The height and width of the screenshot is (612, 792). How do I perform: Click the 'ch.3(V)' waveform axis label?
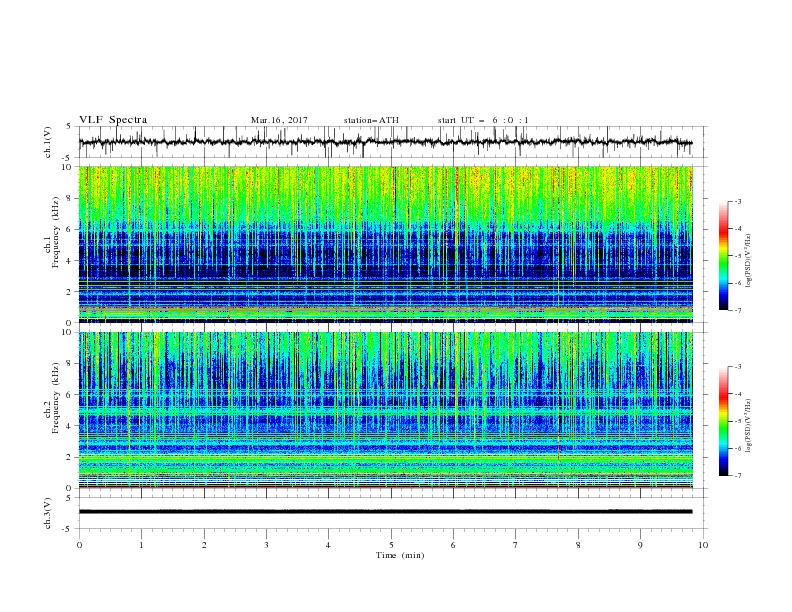pos(48,513)
